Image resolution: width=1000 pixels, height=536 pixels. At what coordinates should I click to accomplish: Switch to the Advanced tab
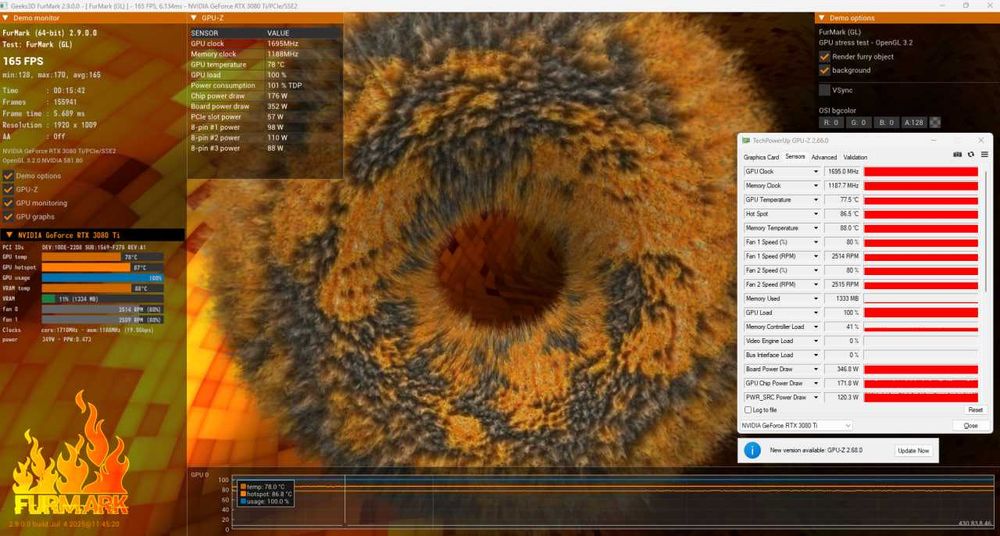(x=823, y=157)
